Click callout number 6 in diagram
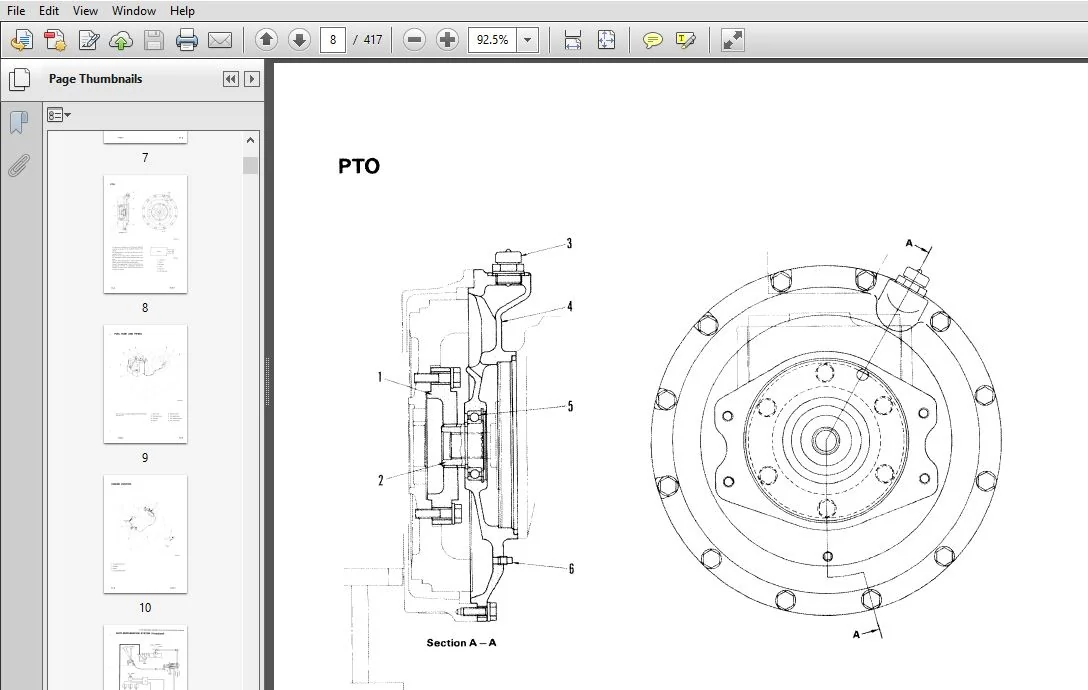The height and width of the screenshot is (690, 1088). [x=571, y=569]
